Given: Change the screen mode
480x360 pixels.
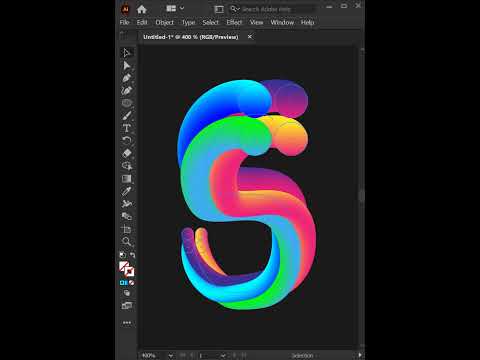Looking at the screenshot, I should pyautogui.click(x=127, y=306).
